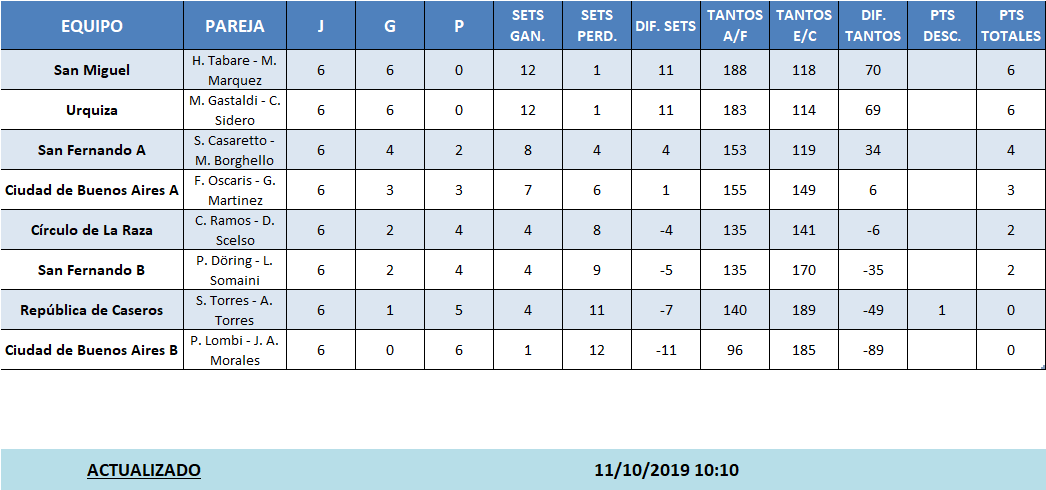Click Ciudad de Buenos Aires B cell

pyautogui.click(x=91, y=350)
